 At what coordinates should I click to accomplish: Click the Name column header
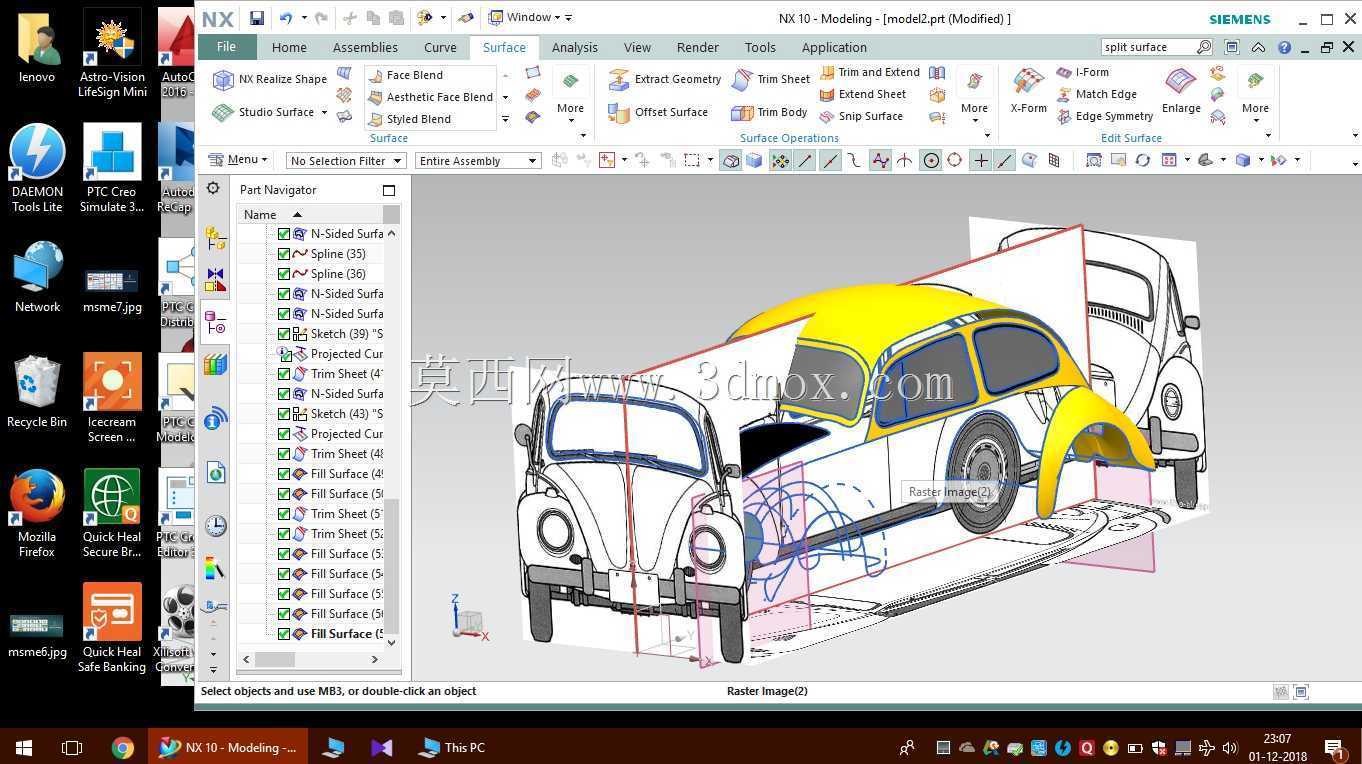[x=310, y=214]
